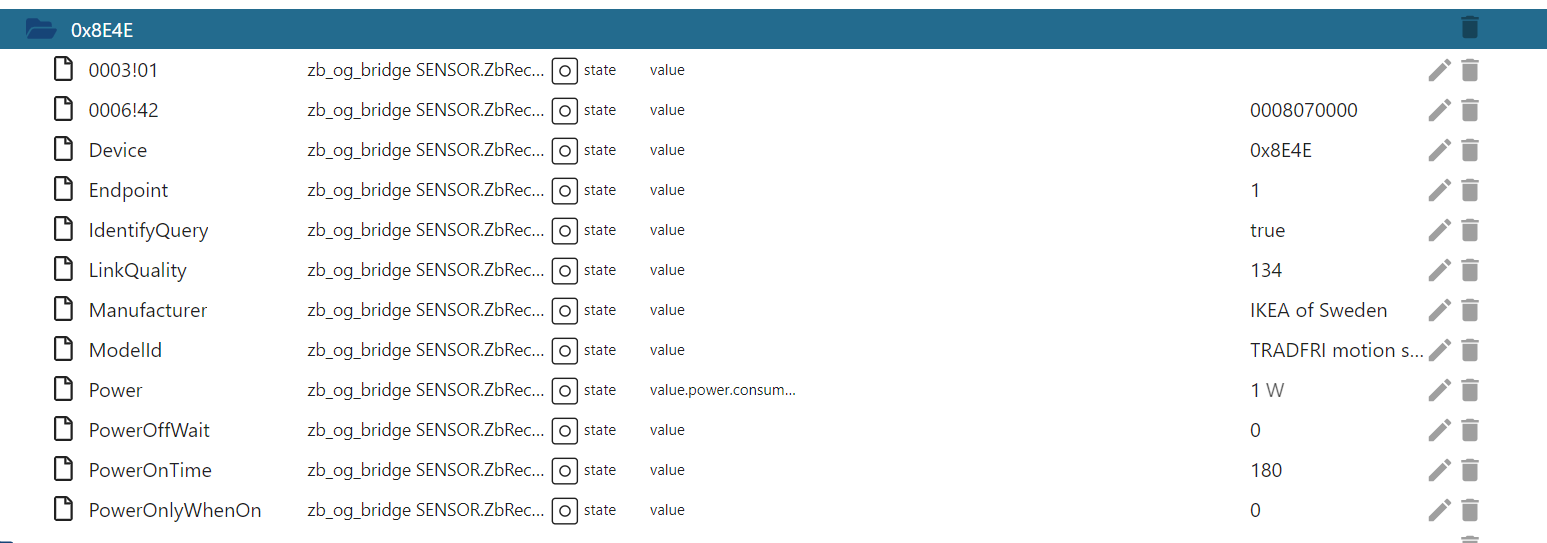Edit the ModelId state entry
The width and height of the screenshot is (1547, 543).
point(1439,350)
